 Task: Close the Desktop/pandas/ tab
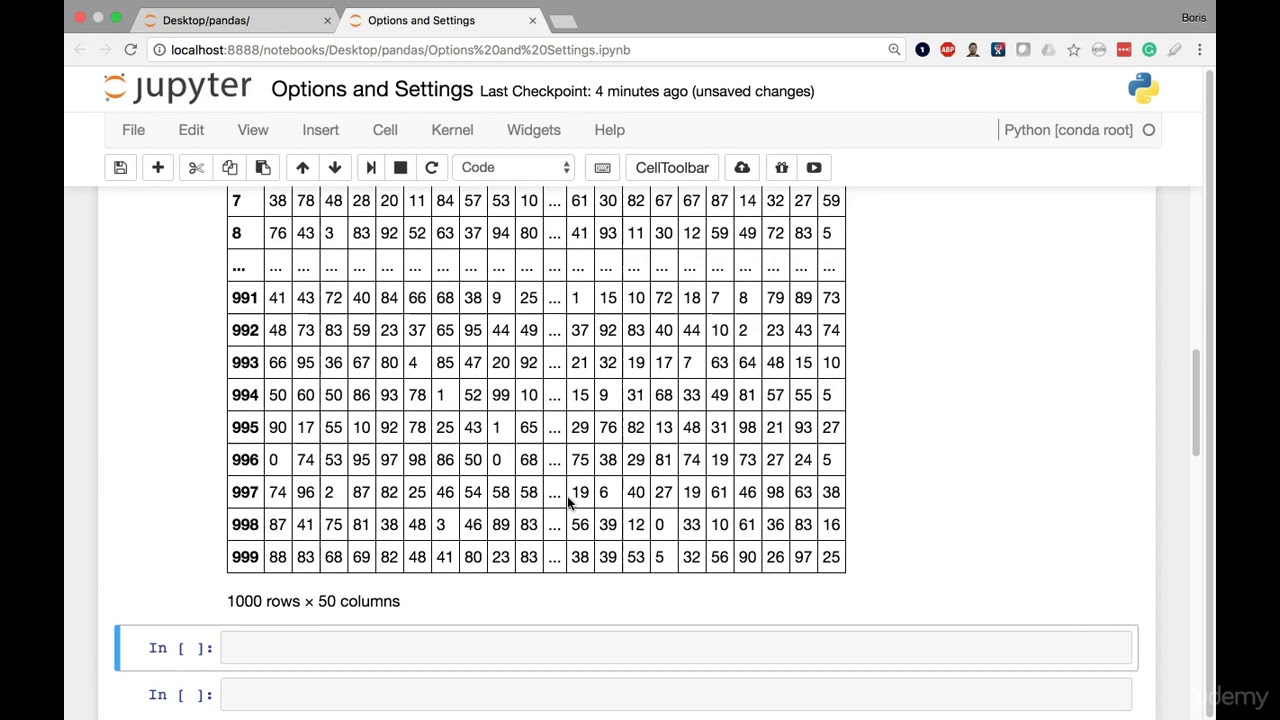click(x=327, y=20)
